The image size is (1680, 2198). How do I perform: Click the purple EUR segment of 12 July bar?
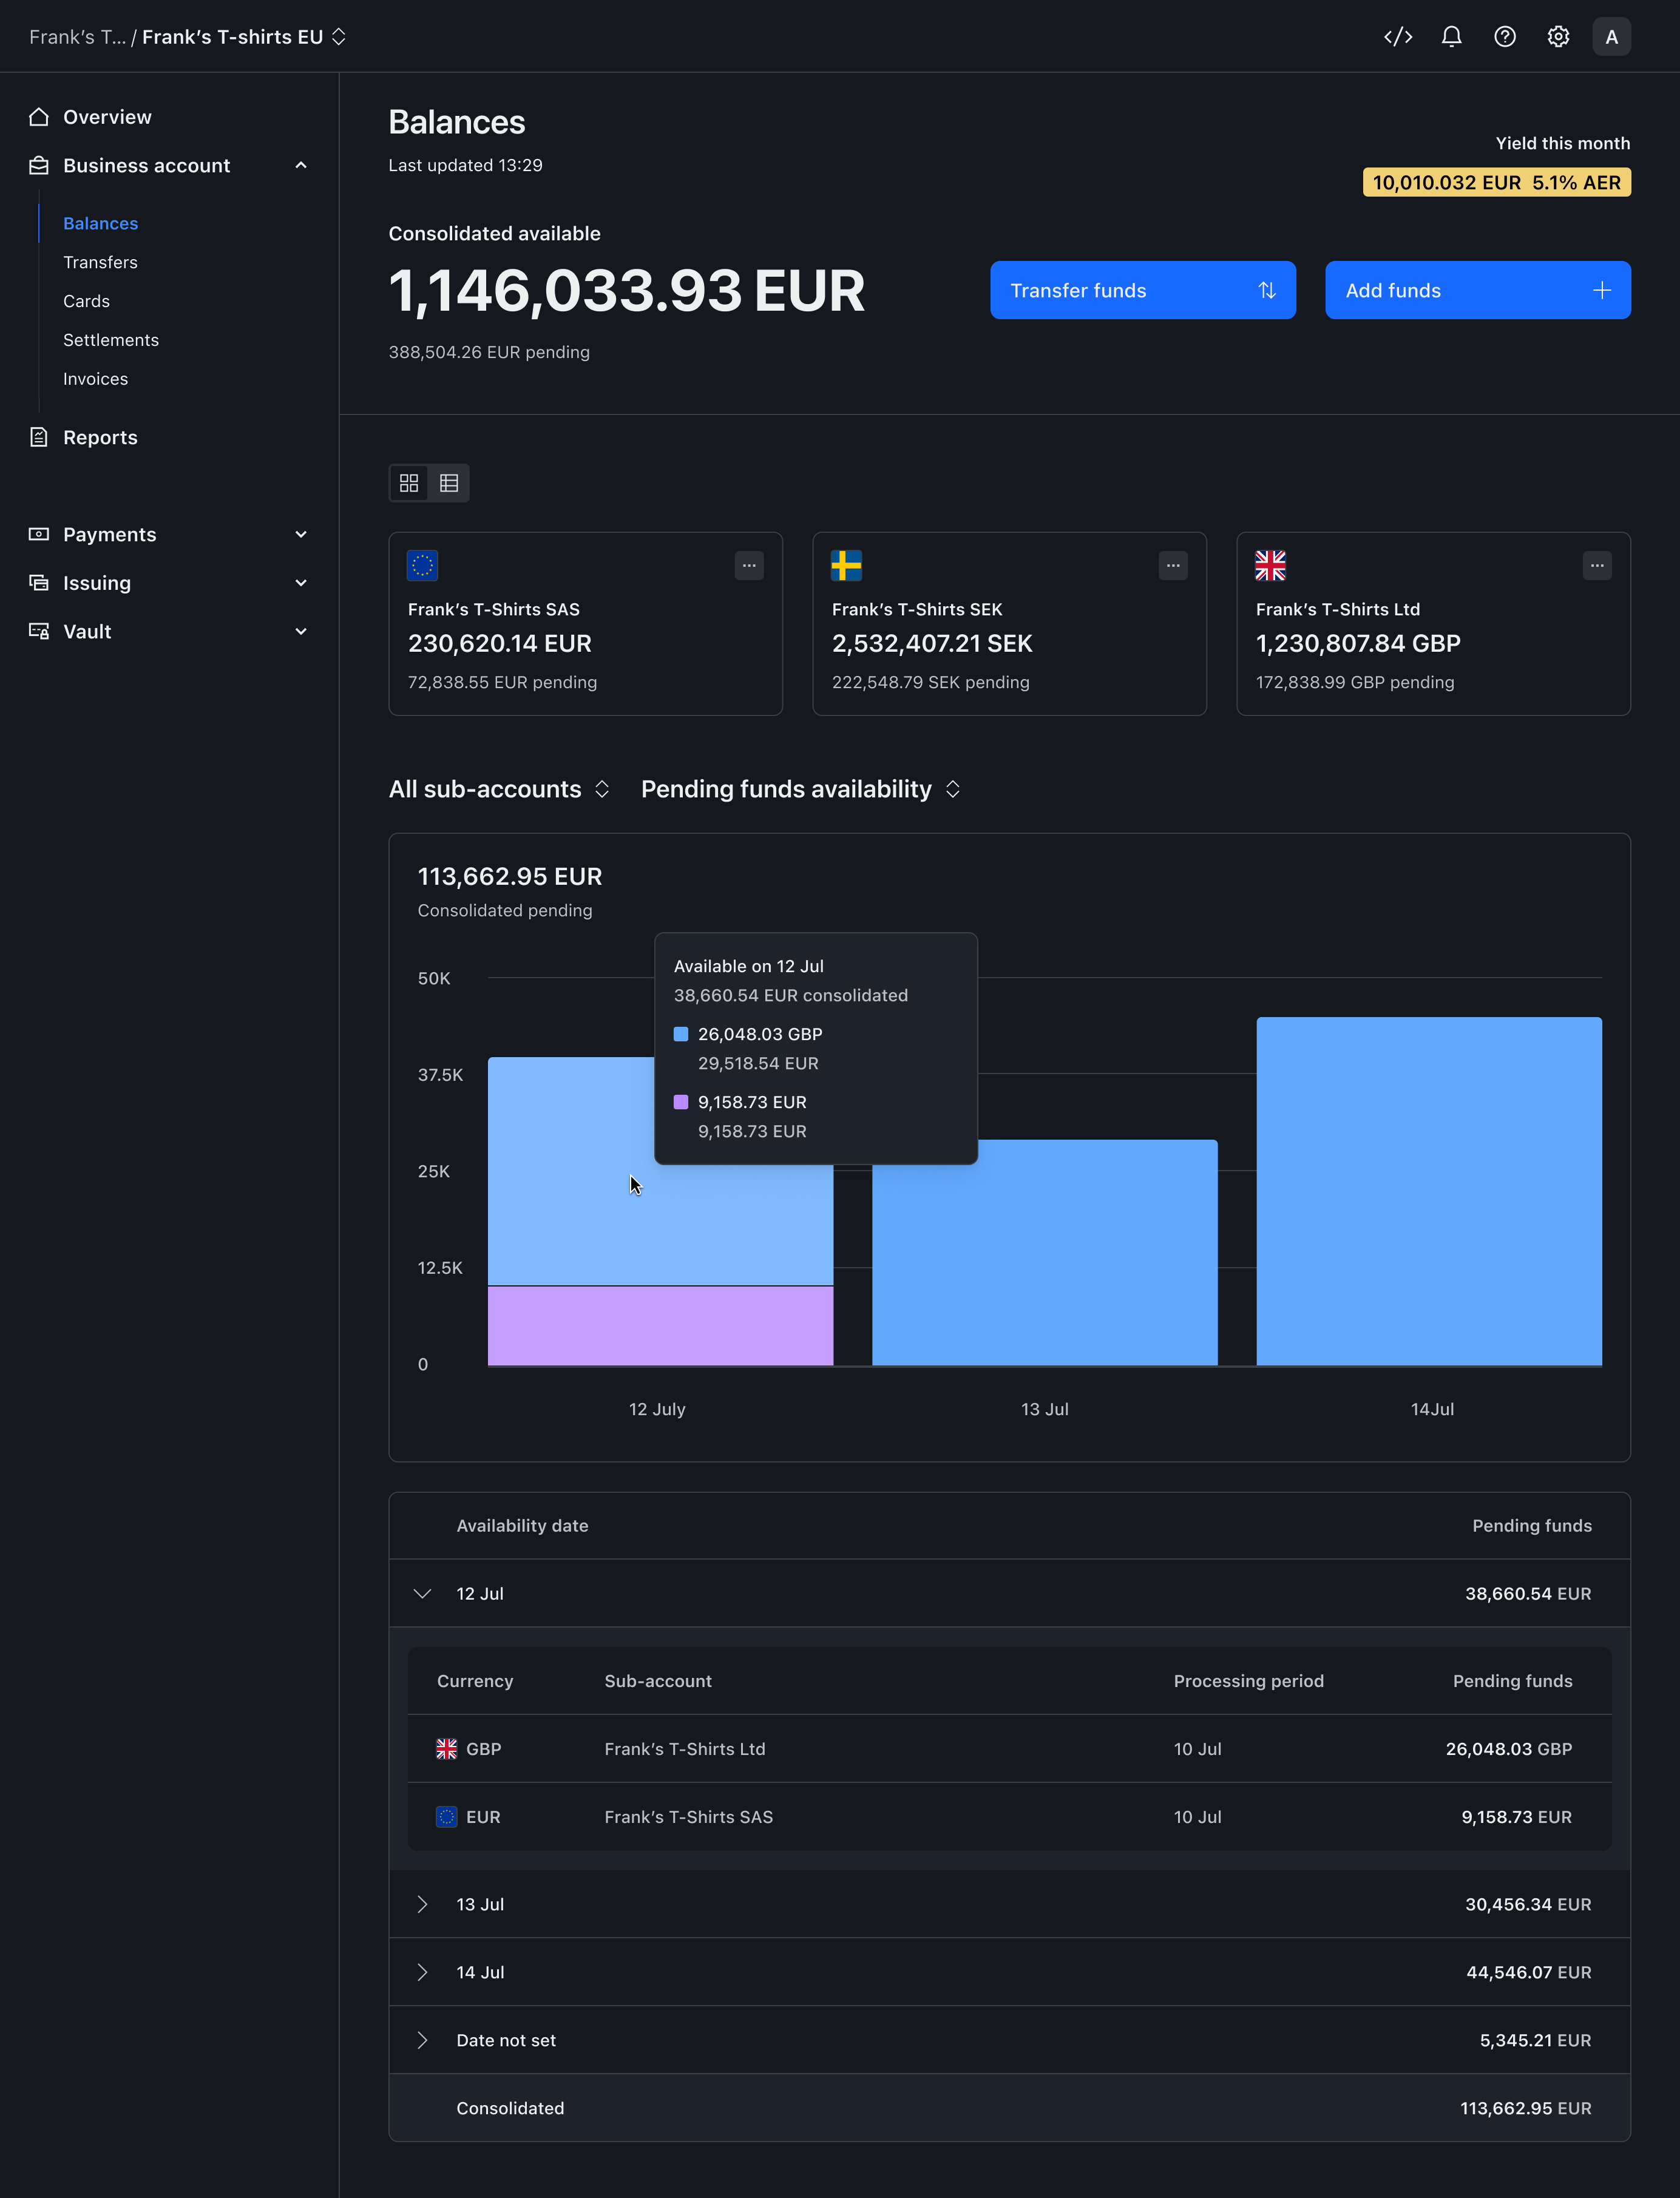(660, 1325)
